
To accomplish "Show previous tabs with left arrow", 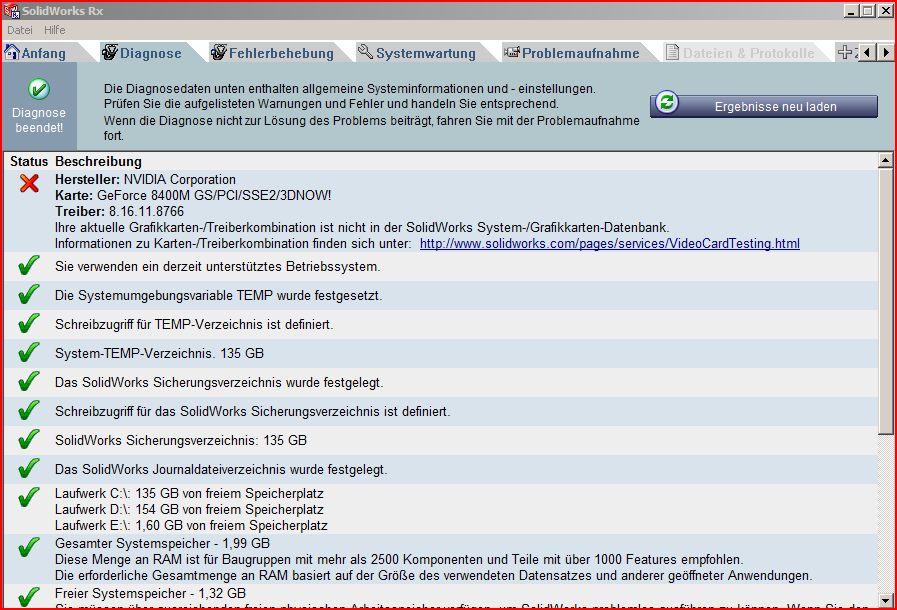I will click(867, 52).
